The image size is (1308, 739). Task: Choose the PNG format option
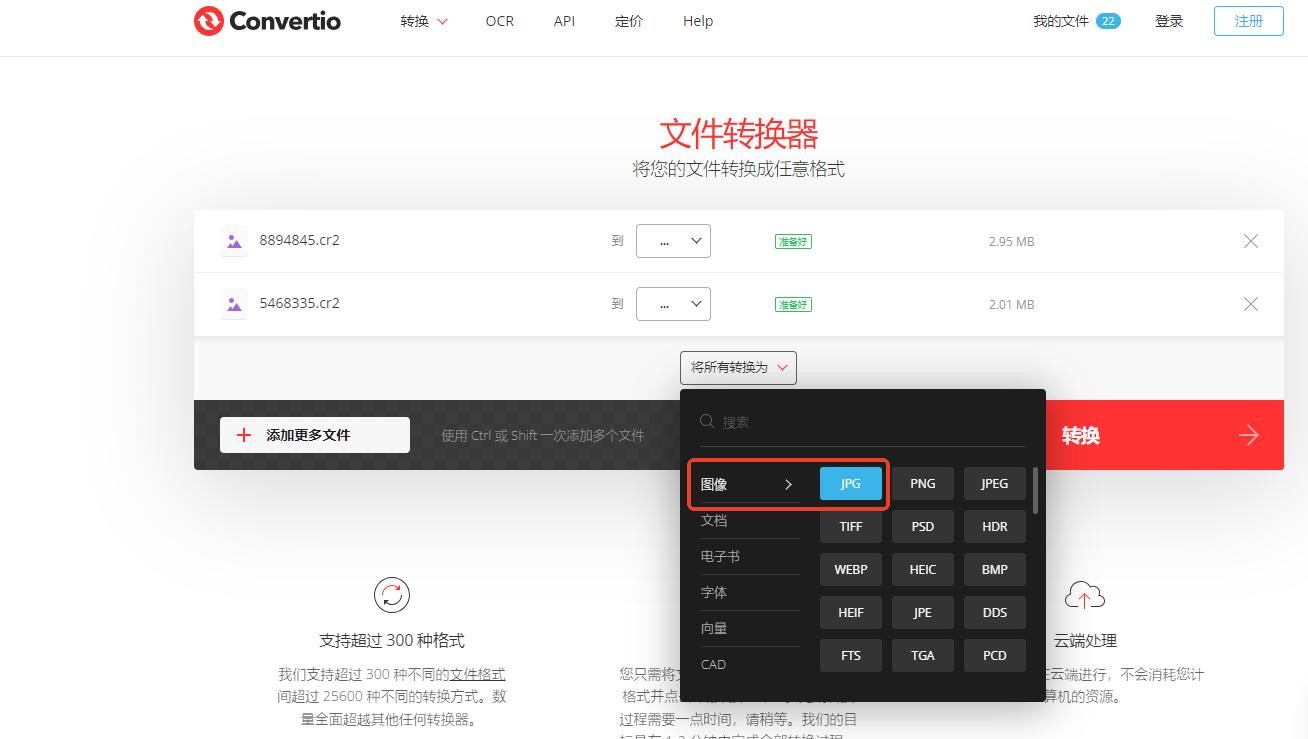click(x=922, y=484)
